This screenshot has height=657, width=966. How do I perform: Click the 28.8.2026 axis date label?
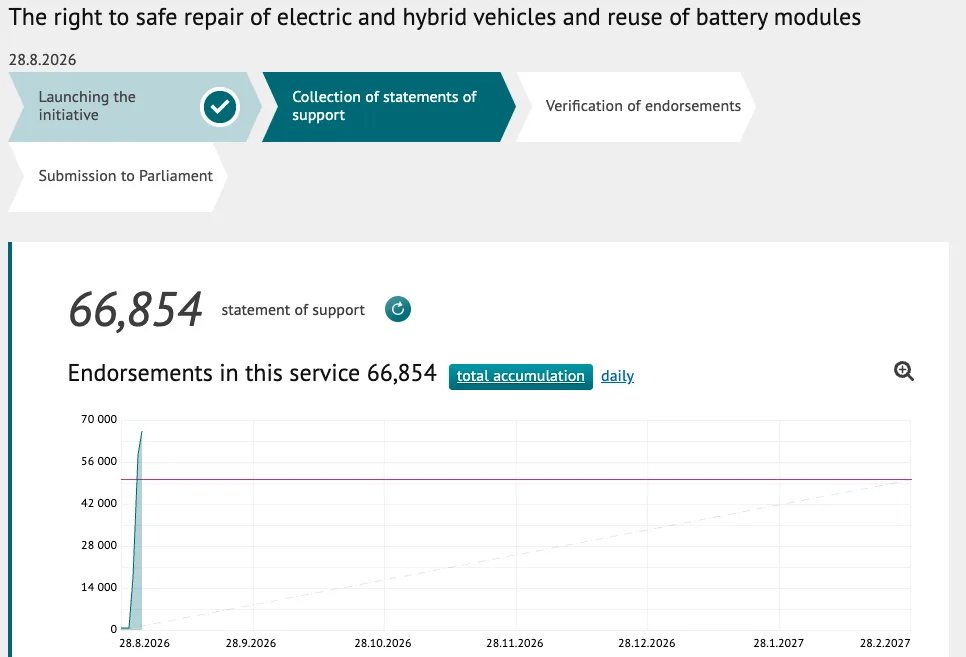(144, 643)
